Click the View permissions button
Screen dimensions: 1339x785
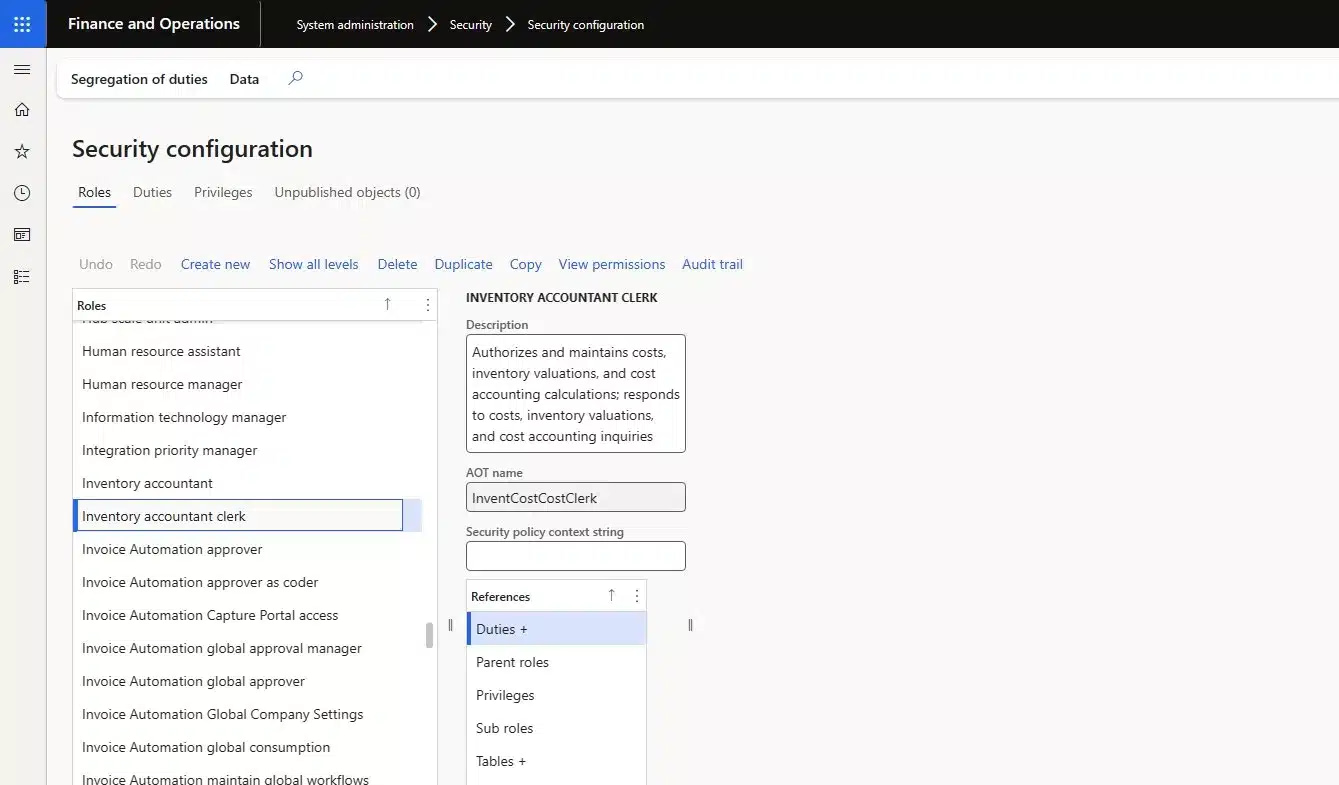point(611,264)
